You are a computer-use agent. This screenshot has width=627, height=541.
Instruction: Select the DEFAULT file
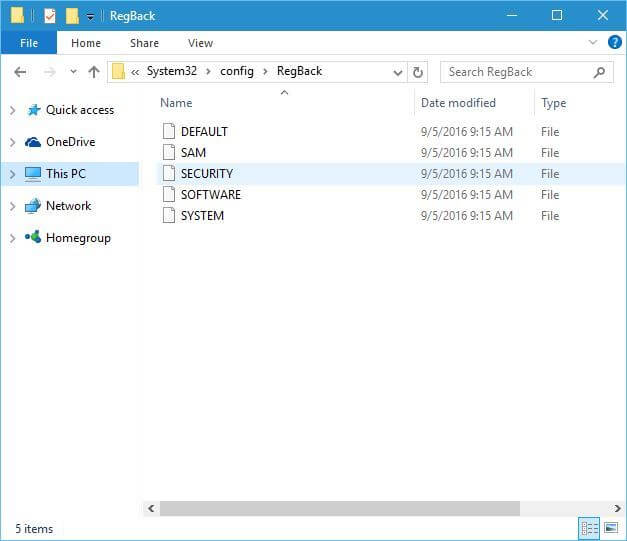(204, 132)
